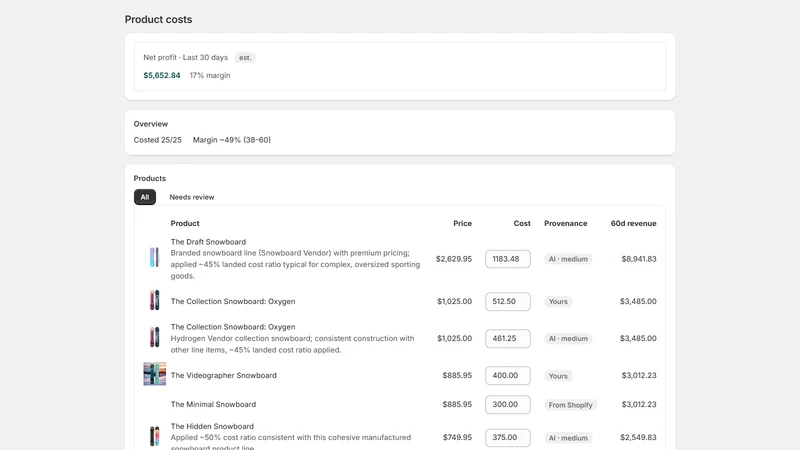The width and height of the screenshot is (800, 450).
Task: Switch to the Needs review tab
Action: [192, 197]
